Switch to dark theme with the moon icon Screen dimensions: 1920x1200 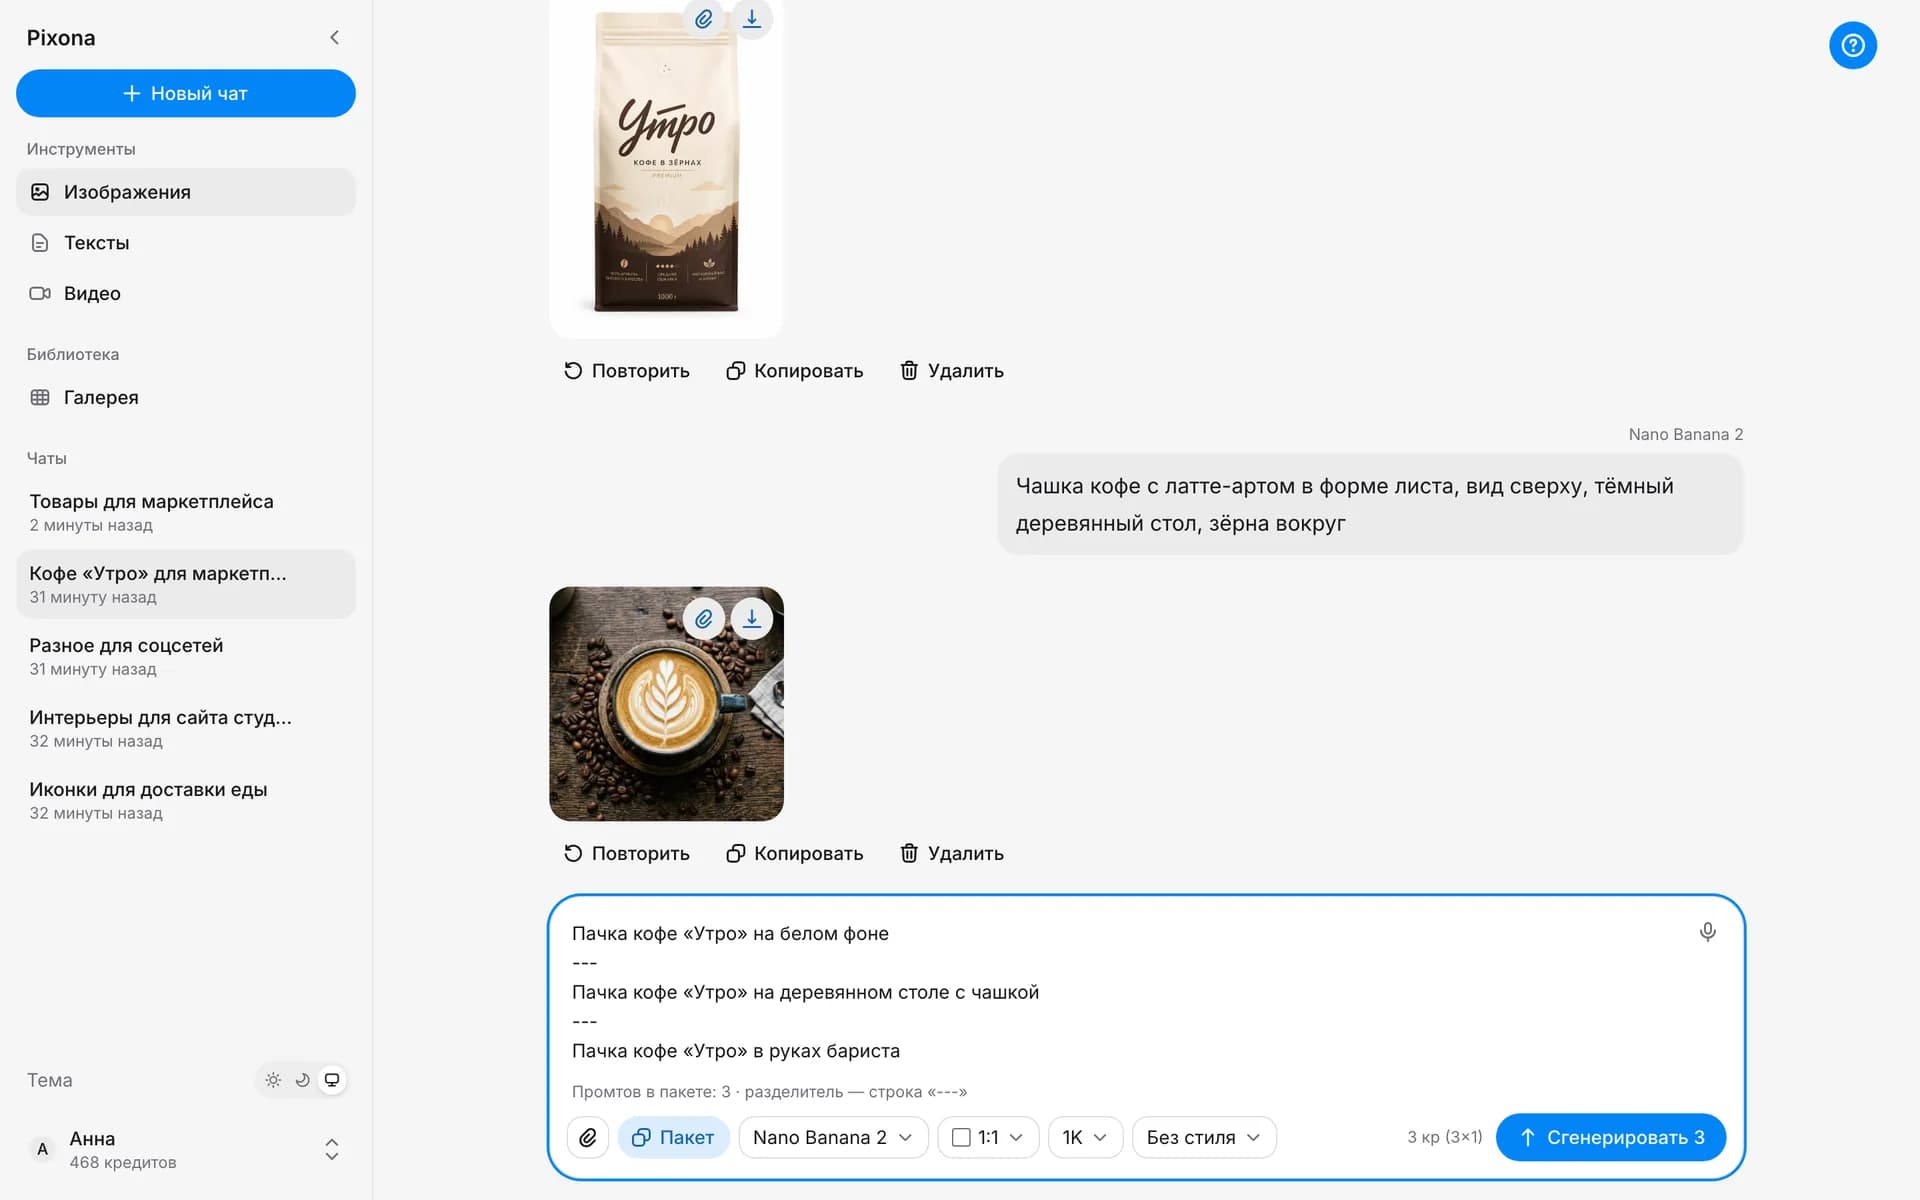302,1080
